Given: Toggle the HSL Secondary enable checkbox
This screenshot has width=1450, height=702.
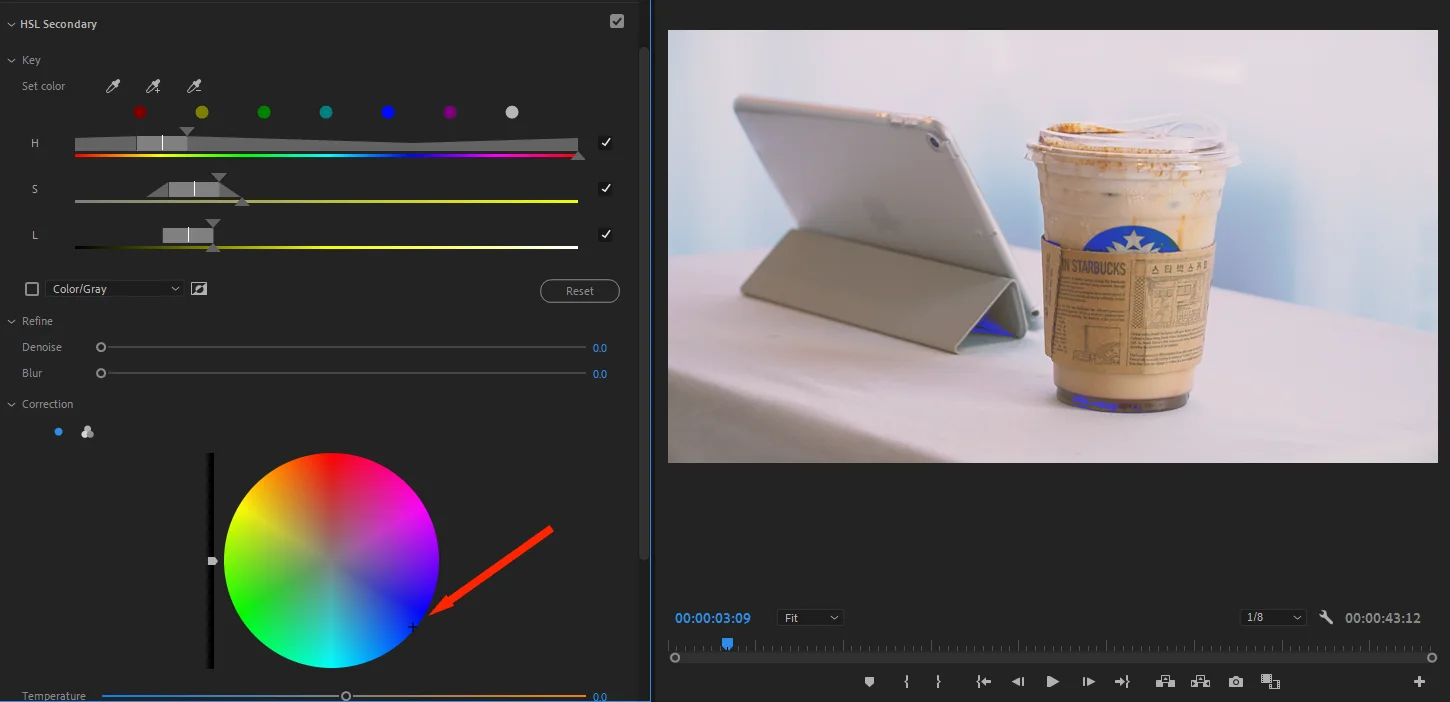Looking at the screenshot, I should (617, 21).
